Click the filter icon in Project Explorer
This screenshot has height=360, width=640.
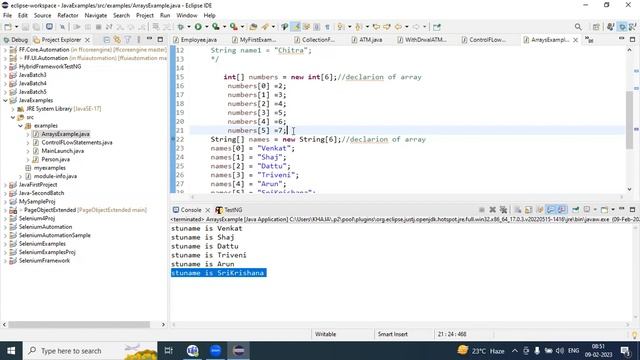[x=128, y=40]
